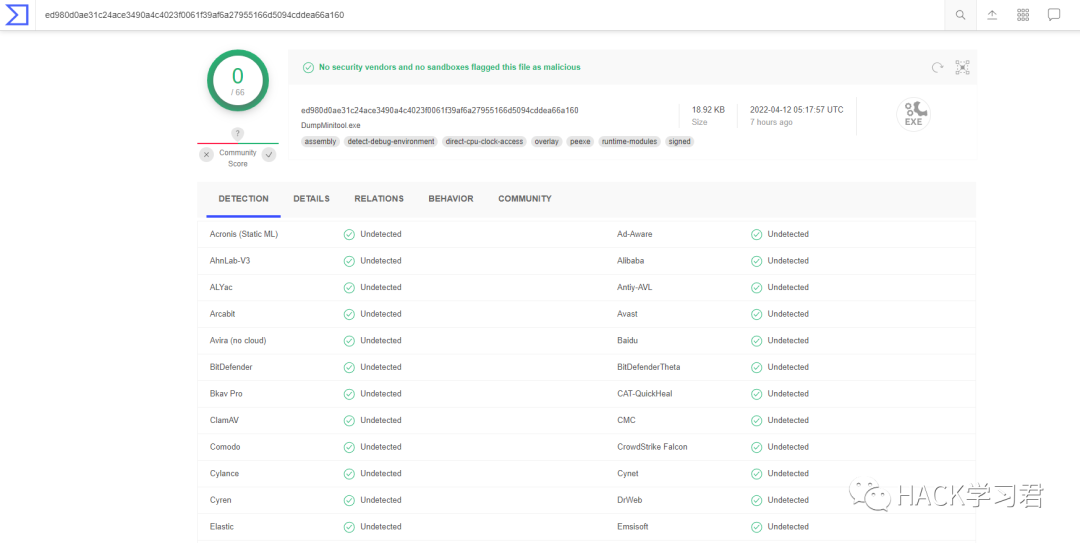Click the Acronis Undetected check icon
This screenshot has width=1080, height=543.
(349, 234)
